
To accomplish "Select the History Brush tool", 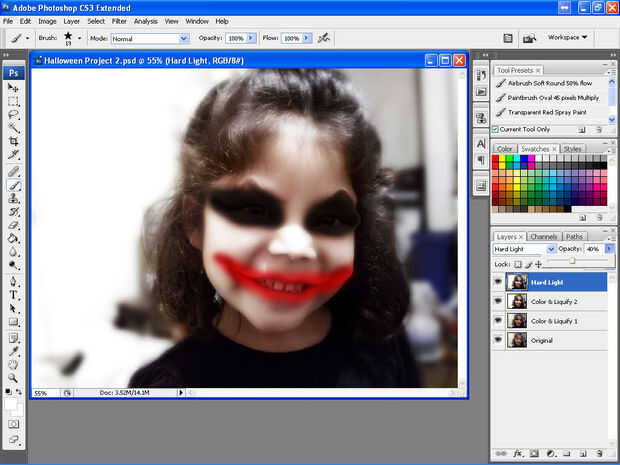I will point(13,212).
